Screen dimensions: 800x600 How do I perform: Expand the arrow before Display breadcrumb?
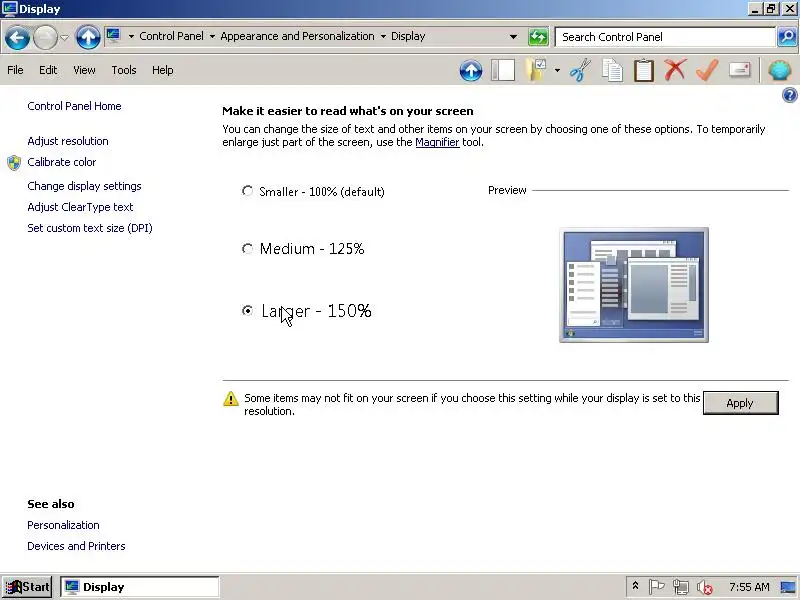(x=383, y=37)
